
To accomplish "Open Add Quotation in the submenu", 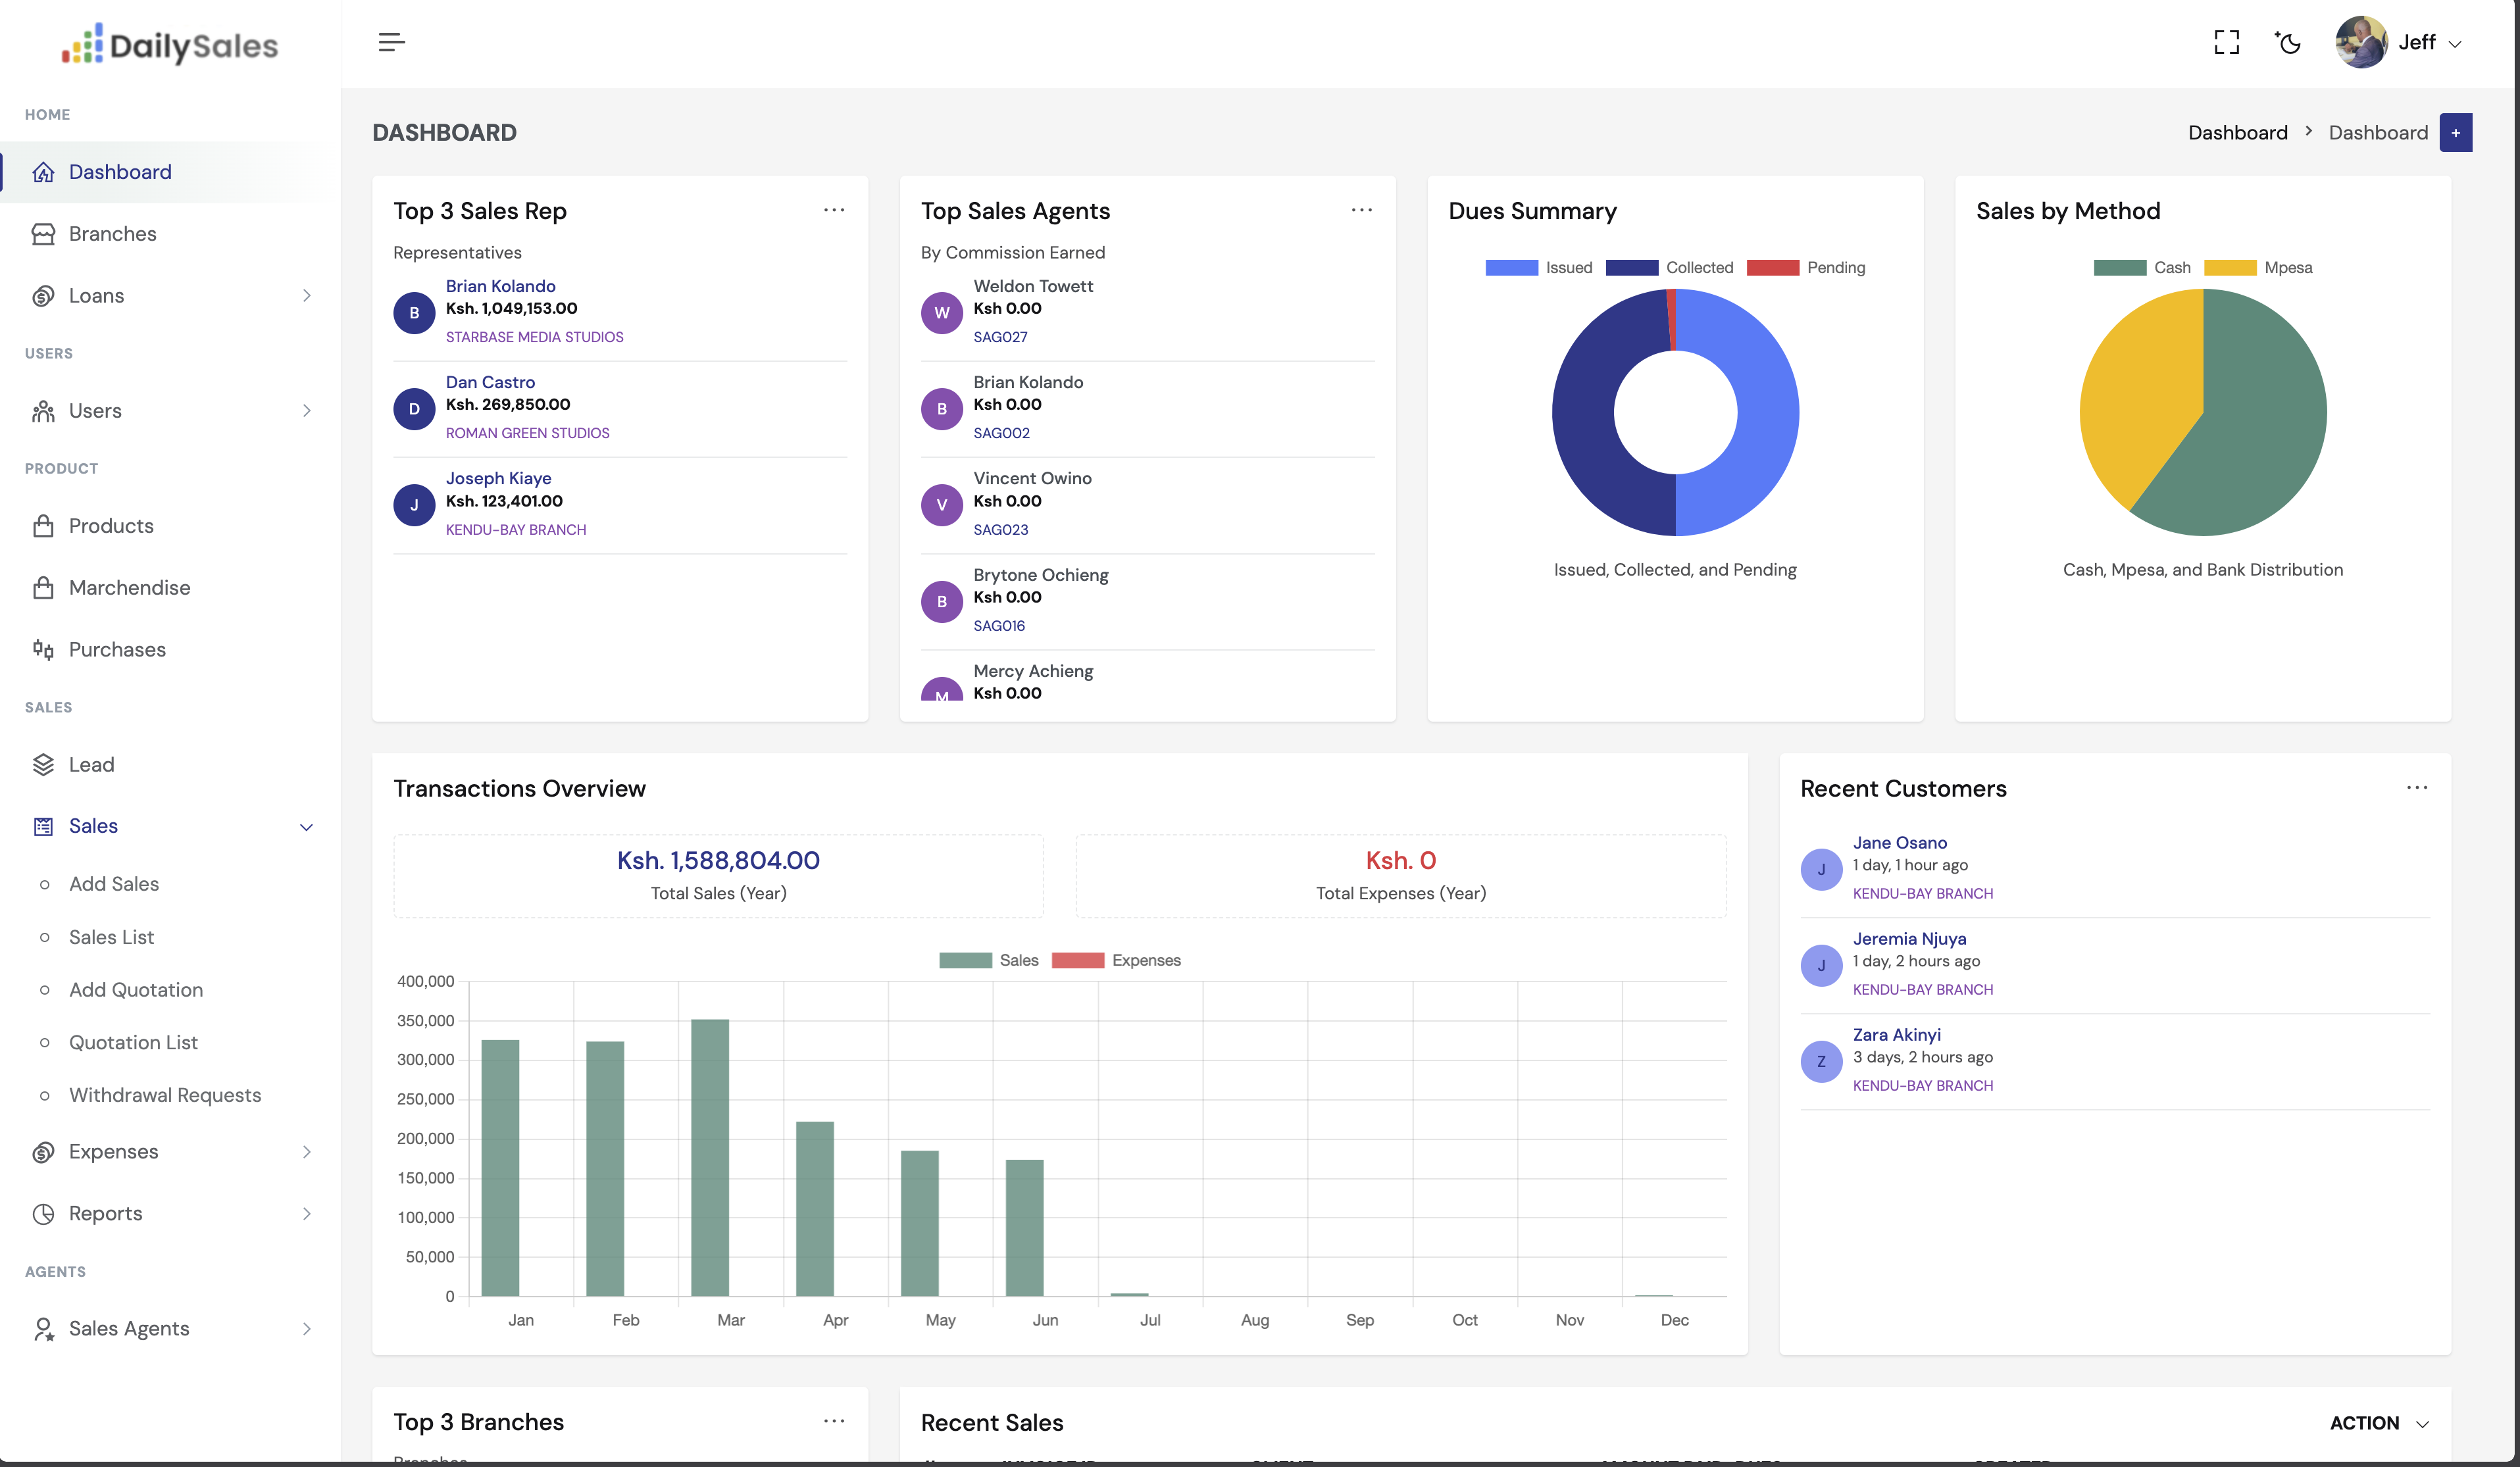I will click(136, 990).
